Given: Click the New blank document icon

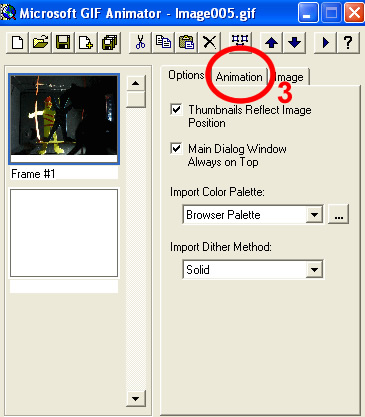Looking at the screenshot, I should 17,43.
